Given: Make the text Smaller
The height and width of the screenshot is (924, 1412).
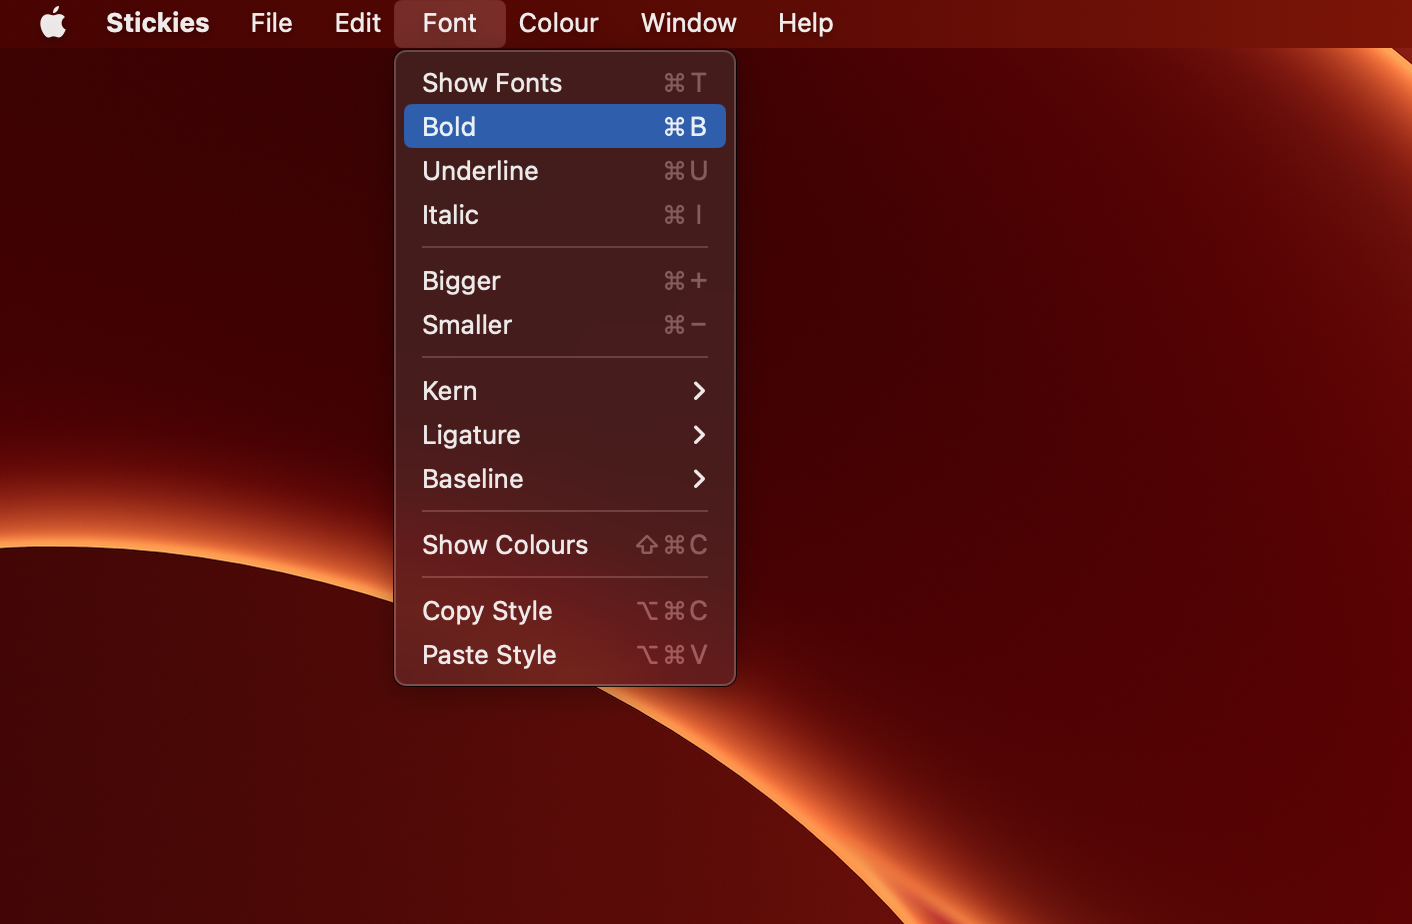Looking at the screenshot, I should coord(466,324).
